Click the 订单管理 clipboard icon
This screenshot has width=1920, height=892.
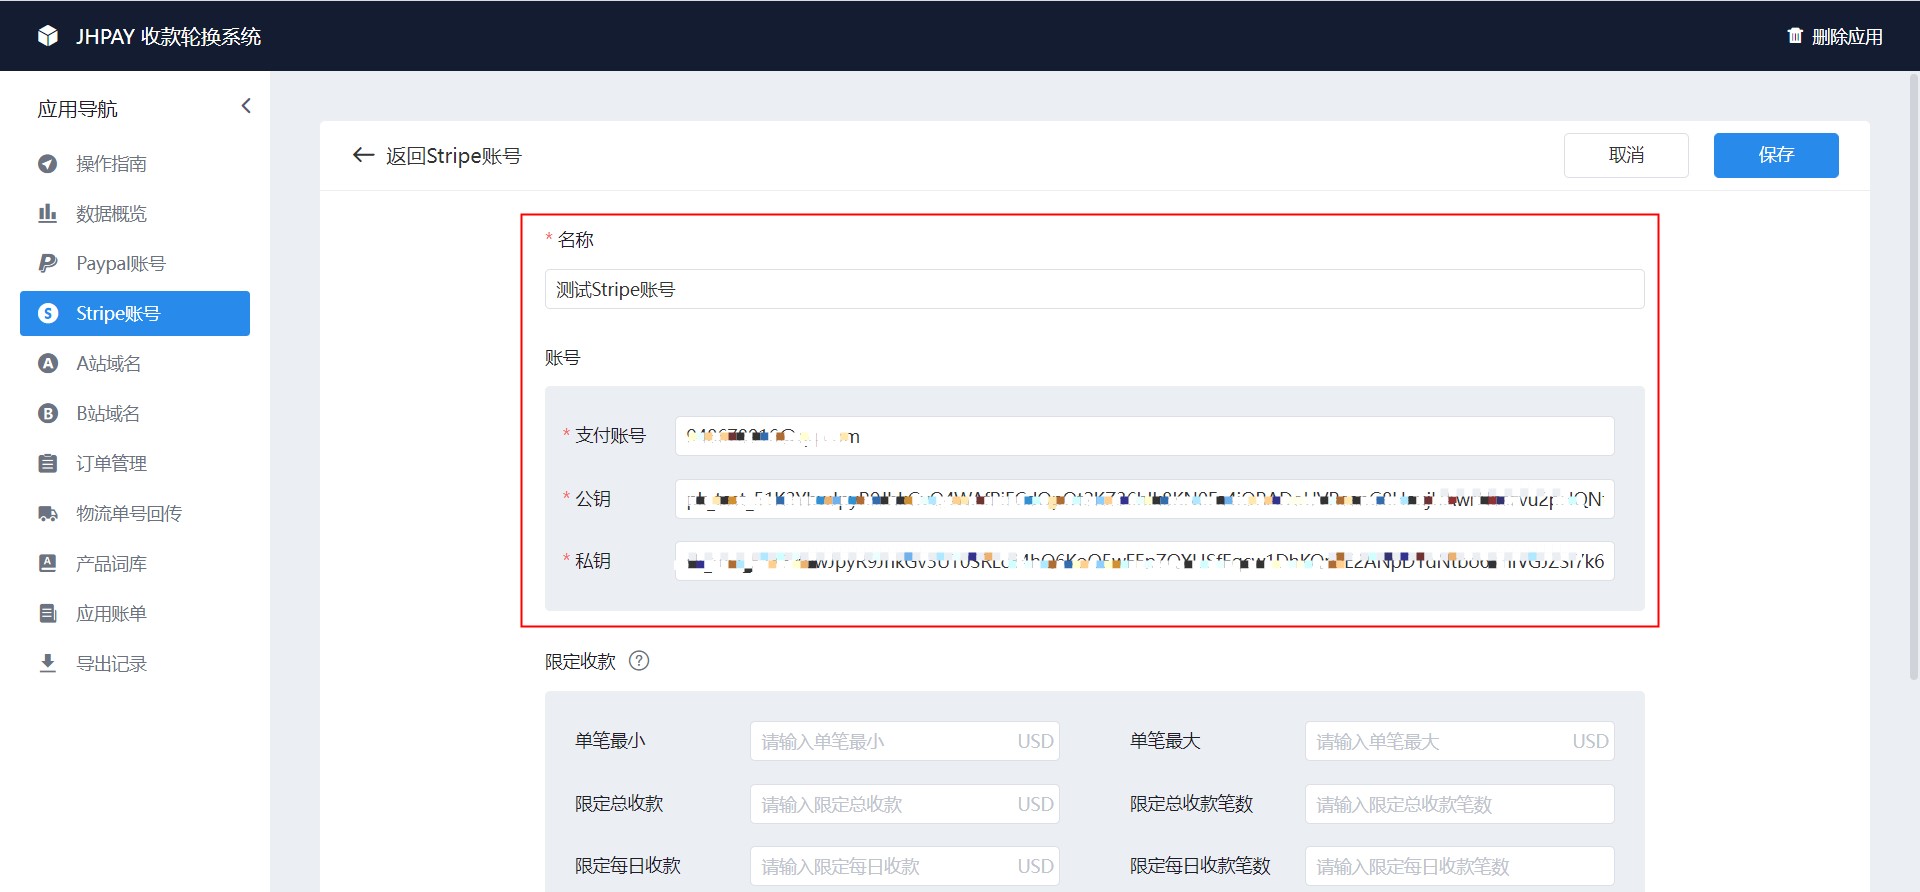pos(47,463)
